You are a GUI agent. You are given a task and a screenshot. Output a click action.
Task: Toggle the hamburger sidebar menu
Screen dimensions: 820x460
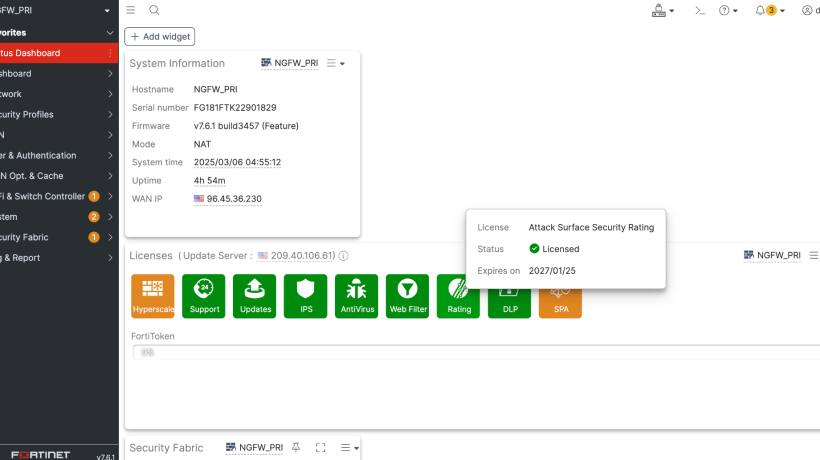pos(131,10)
